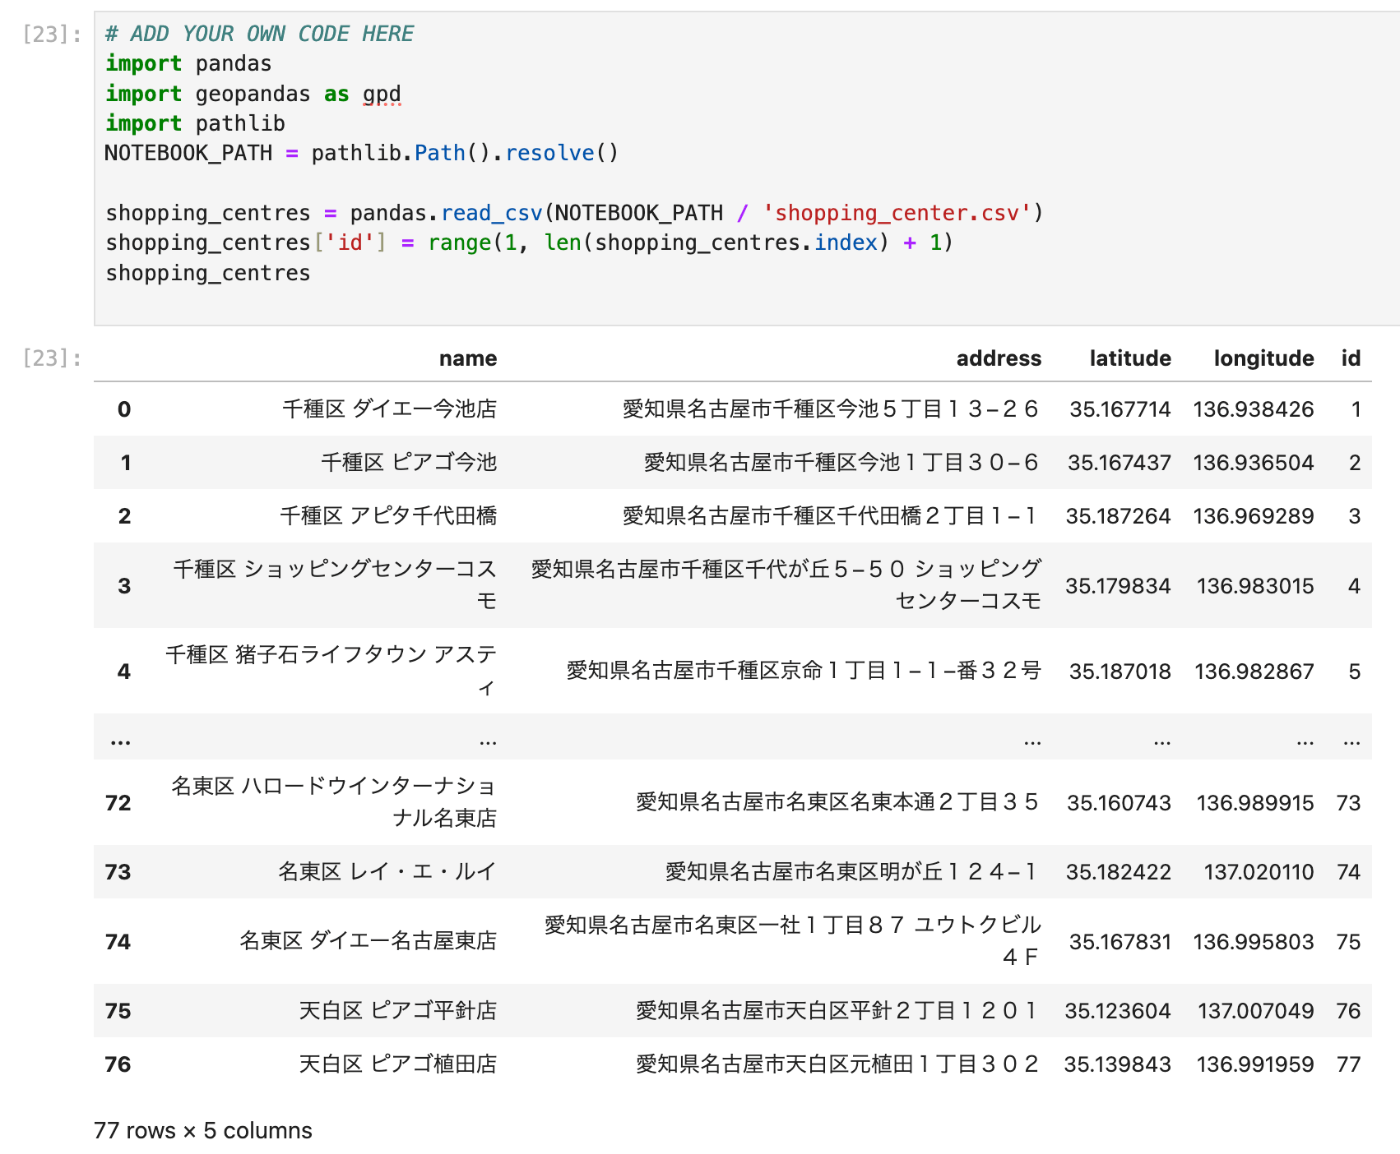Image resolution: width=1400 pixels, height=1154 pixels.
Task: Click longitude value 136.991959
Action: pos(1255,1064)
